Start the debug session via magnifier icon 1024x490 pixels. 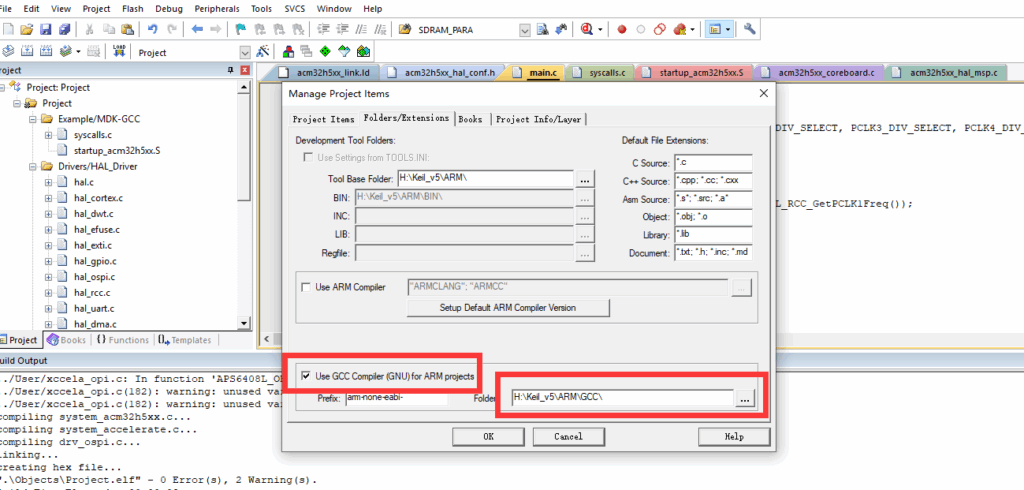(586, 29)
